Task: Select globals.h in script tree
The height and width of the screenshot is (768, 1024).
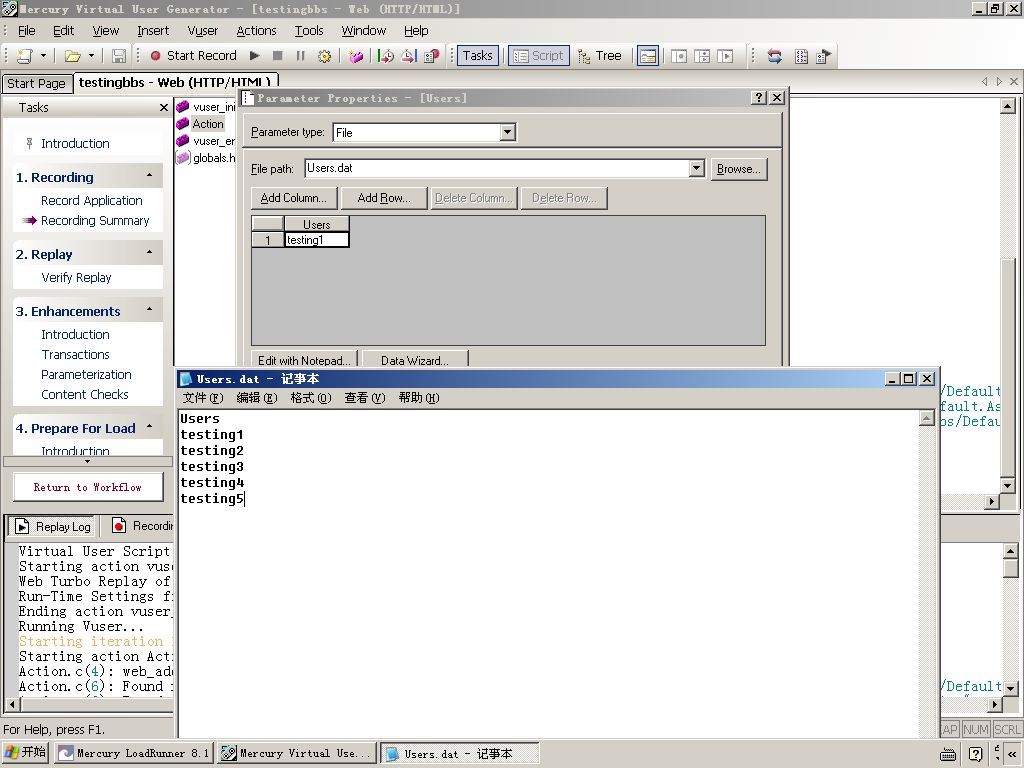Action: [x=214, y=157]
